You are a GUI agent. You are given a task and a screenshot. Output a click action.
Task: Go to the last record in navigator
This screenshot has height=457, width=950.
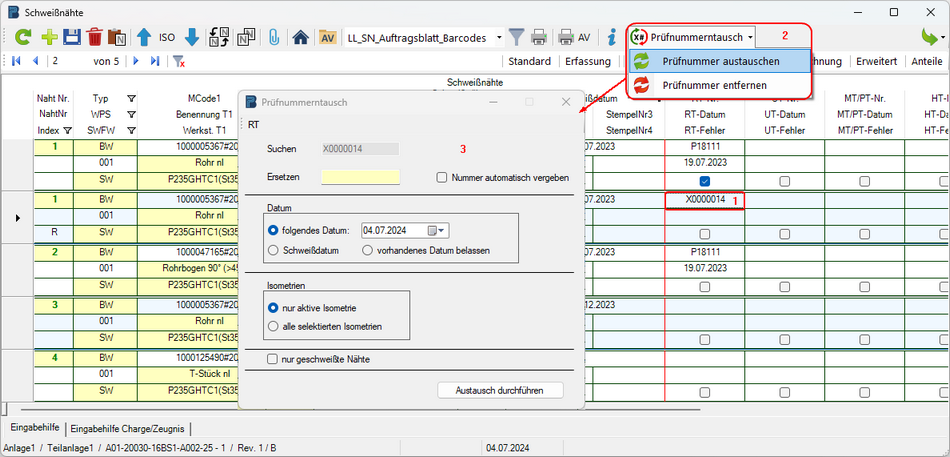(154, 61)
